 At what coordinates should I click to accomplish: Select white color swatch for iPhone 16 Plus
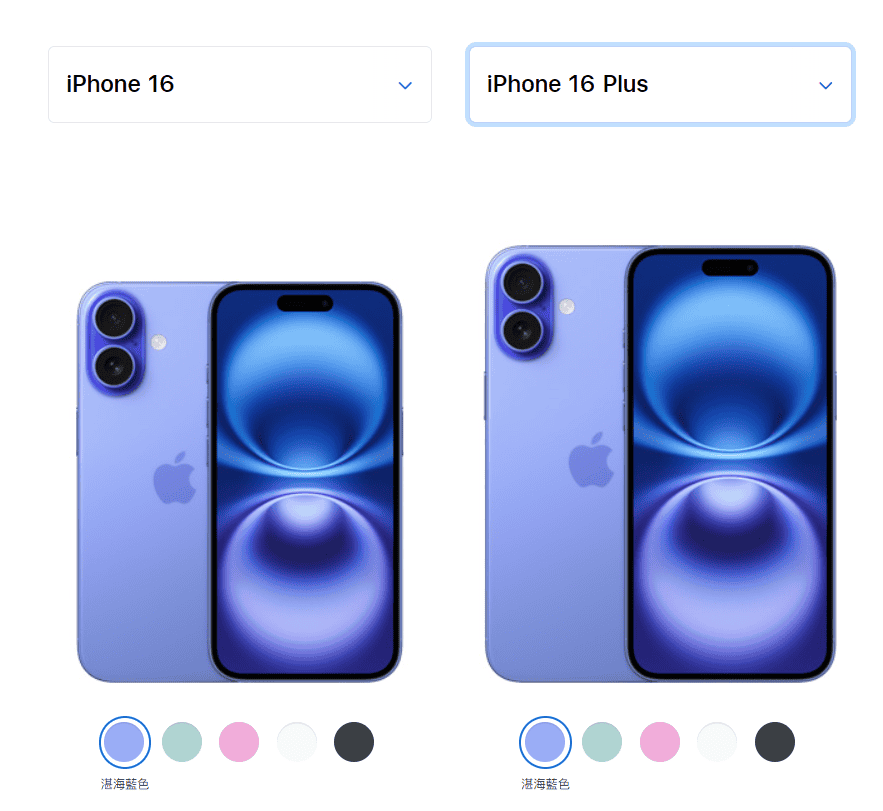point(717,742)
